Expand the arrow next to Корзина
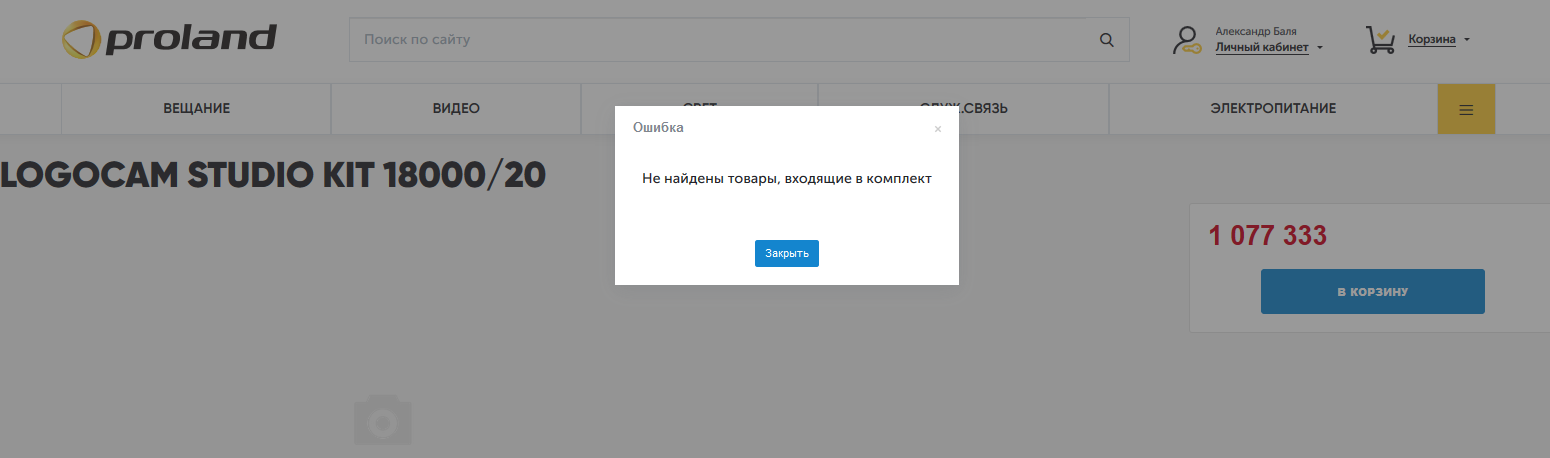The height and width of the screenshot is (458, 1550). (x=1467, y=40)
